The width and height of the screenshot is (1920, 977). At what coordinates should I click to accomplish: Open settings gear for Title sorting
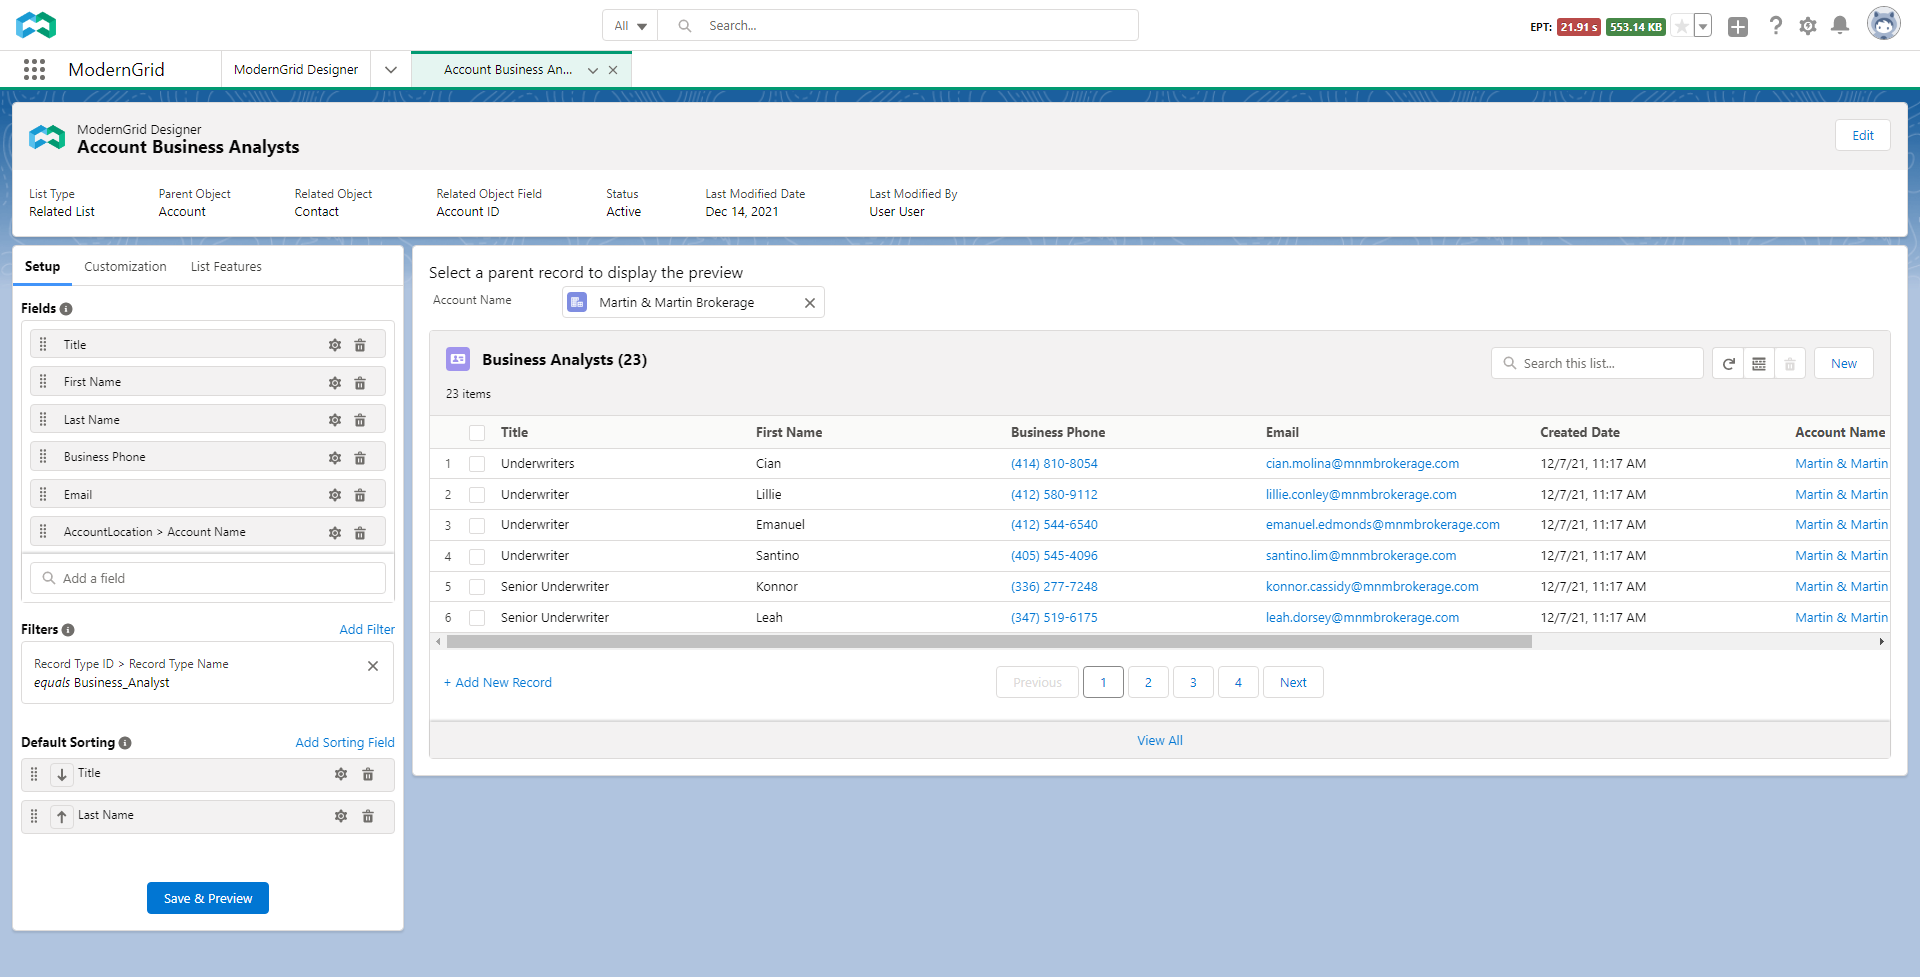point(341,774)
